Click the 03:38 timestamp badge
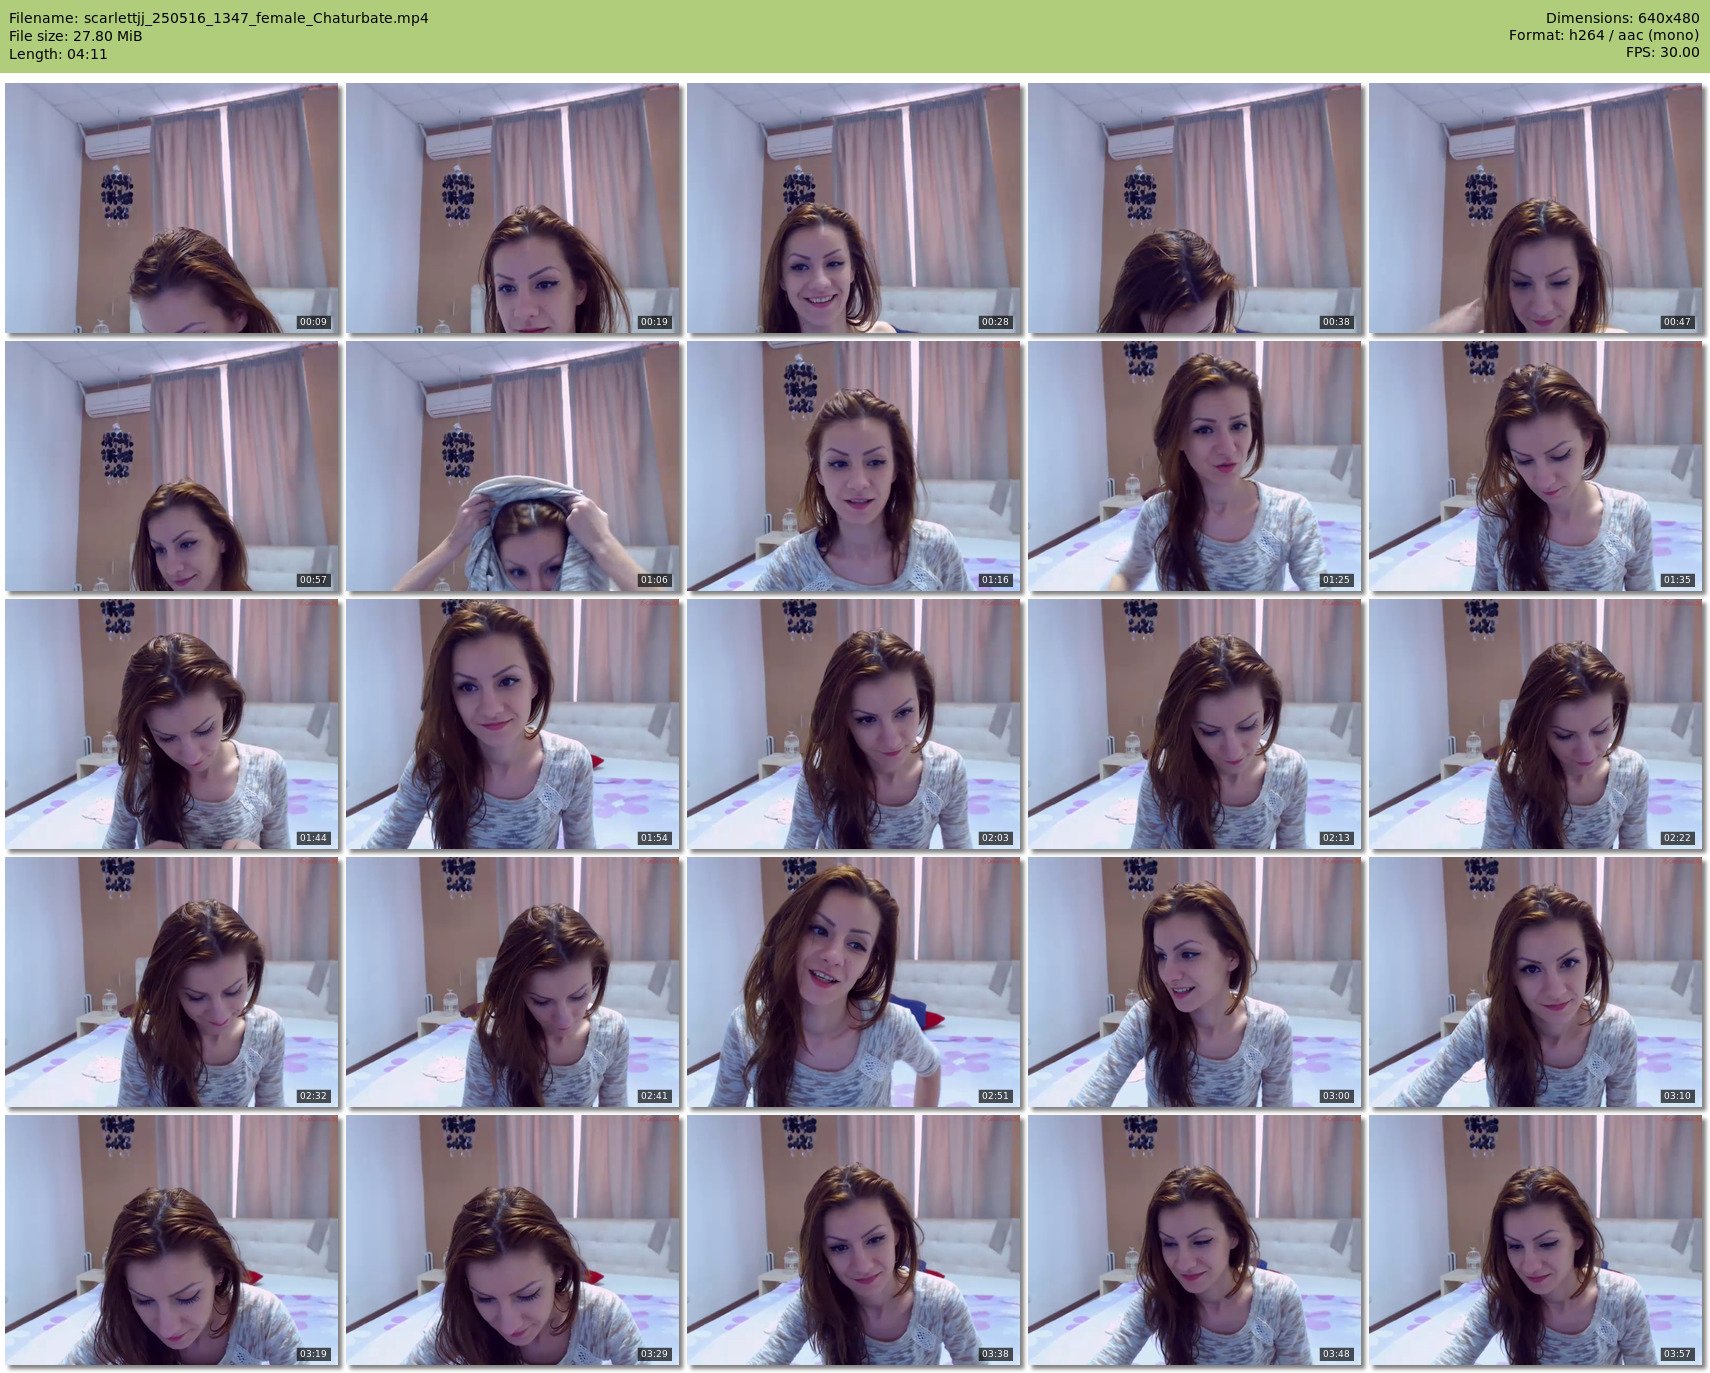1710x1373 pixels. coord(995,1354)
